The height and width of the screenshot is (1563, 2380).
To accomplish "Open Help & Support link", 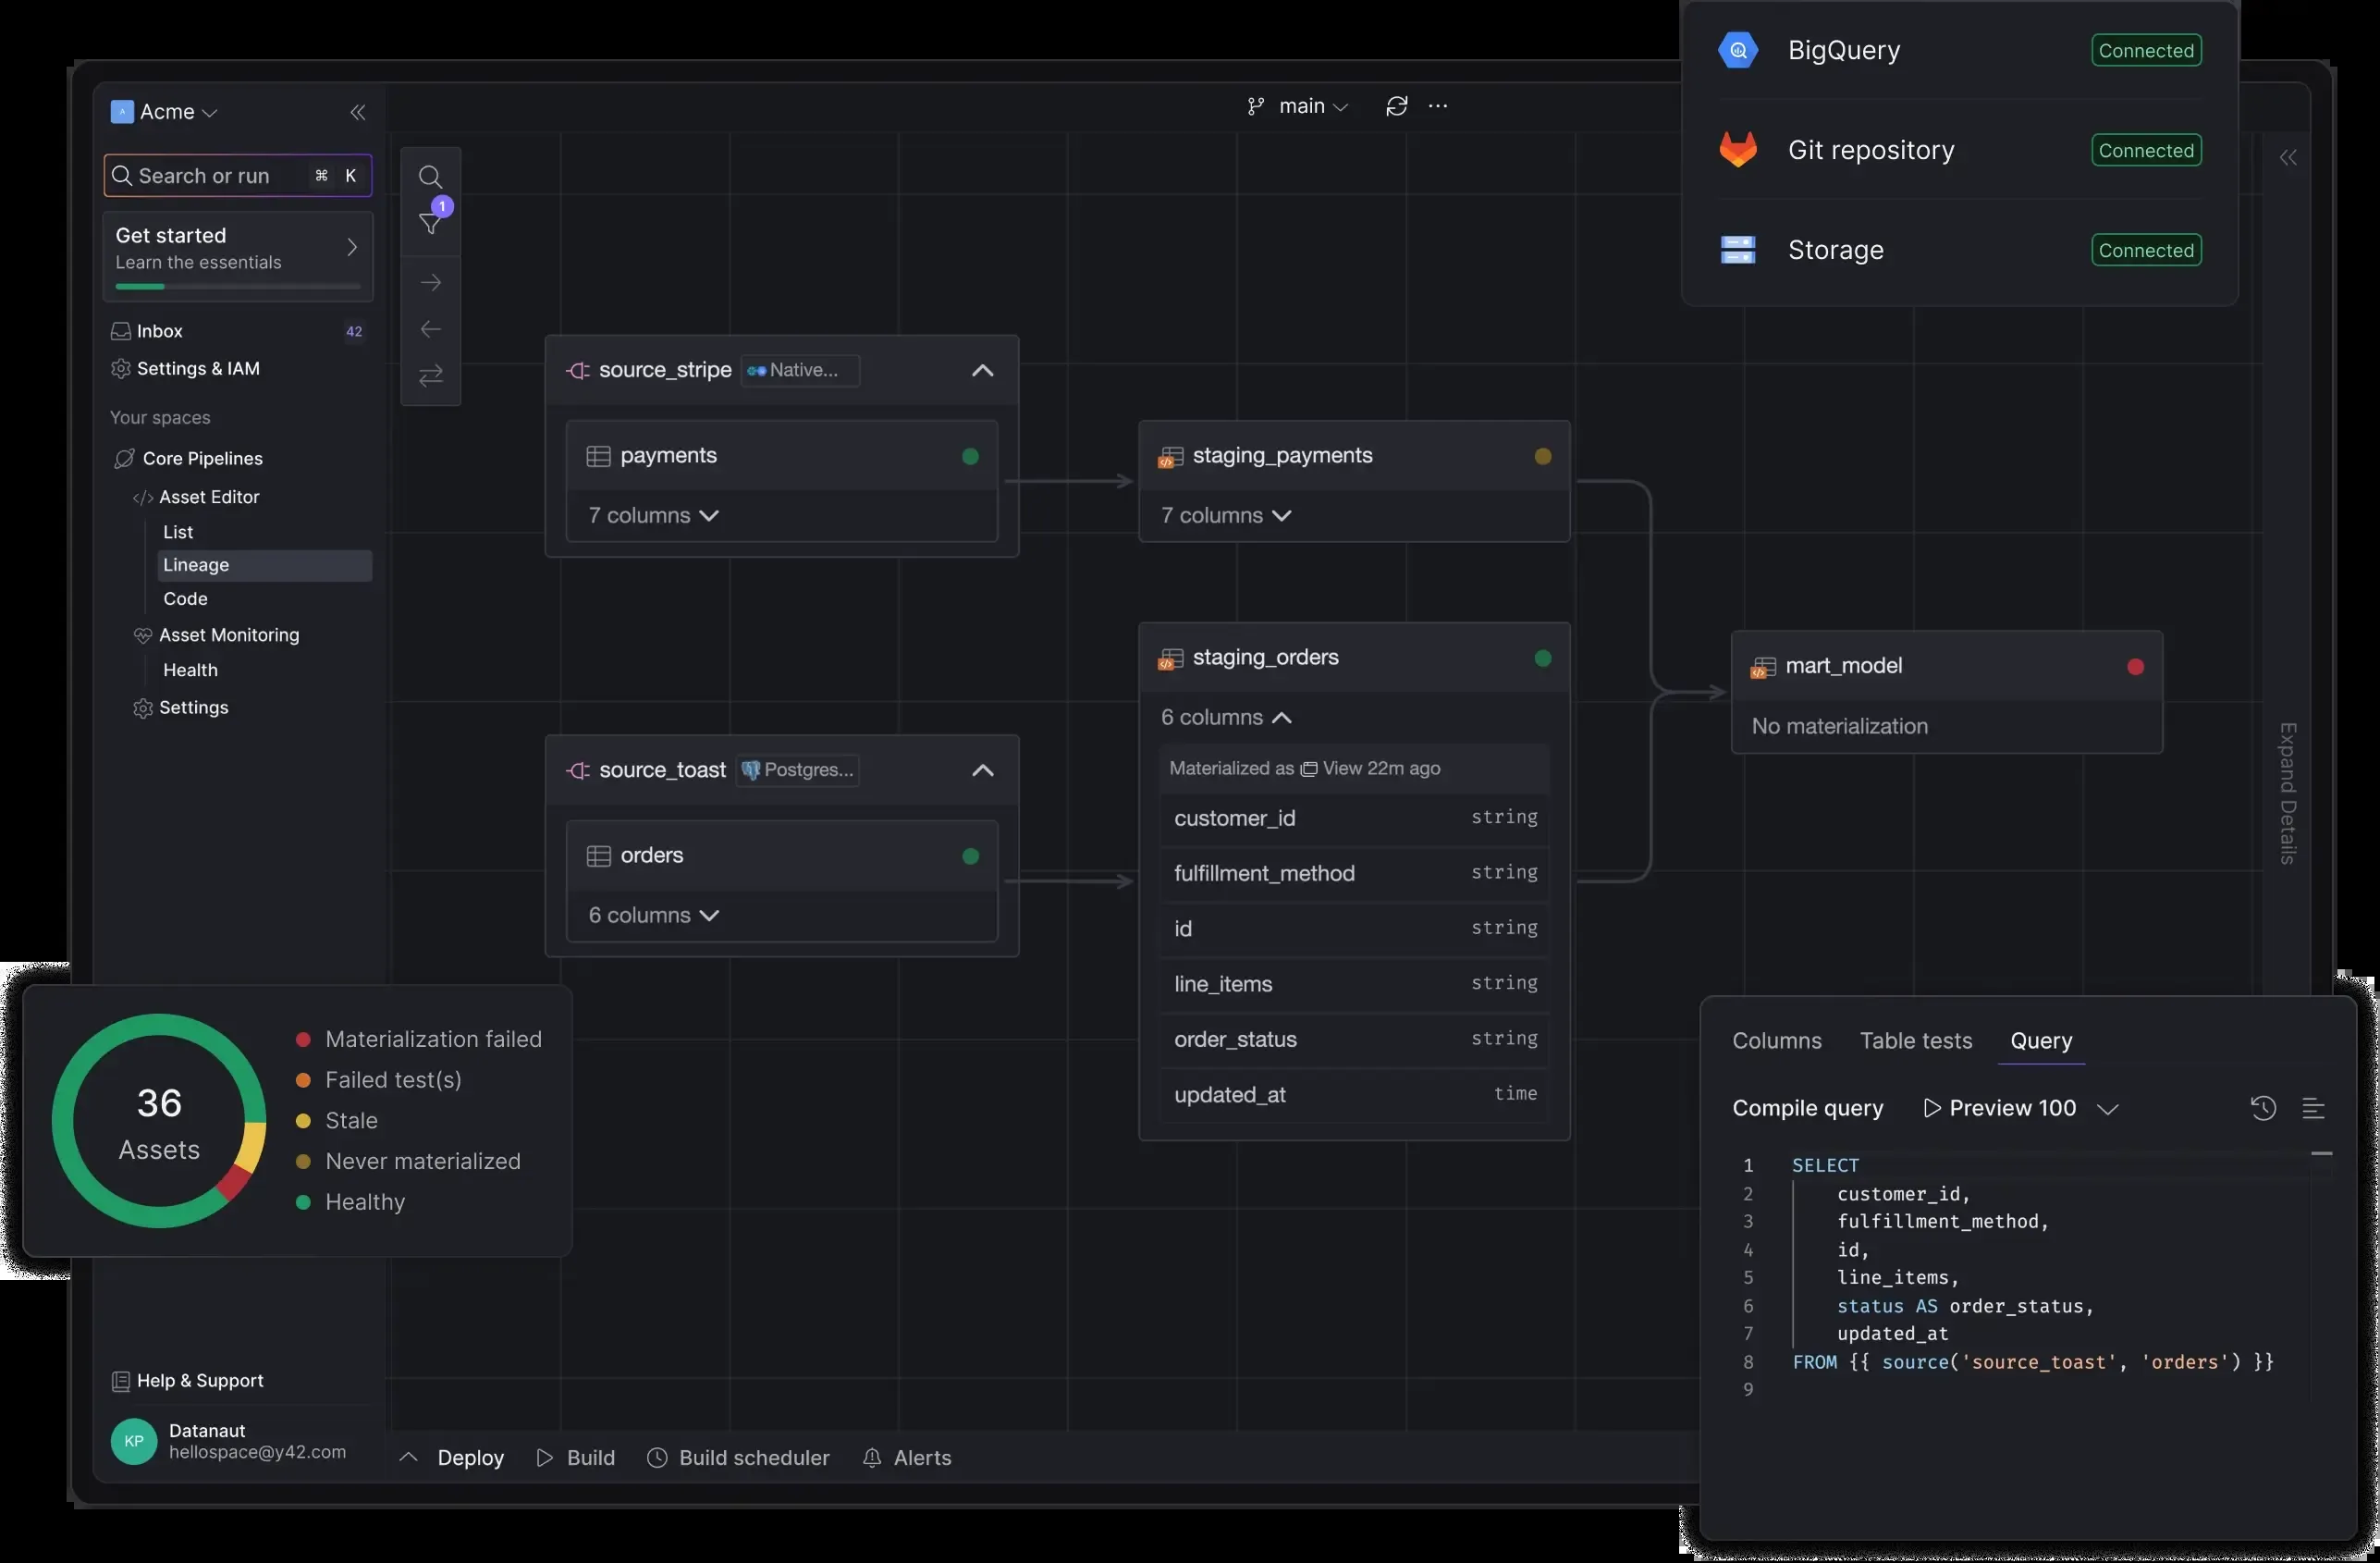I will (x=188, y=1381).
